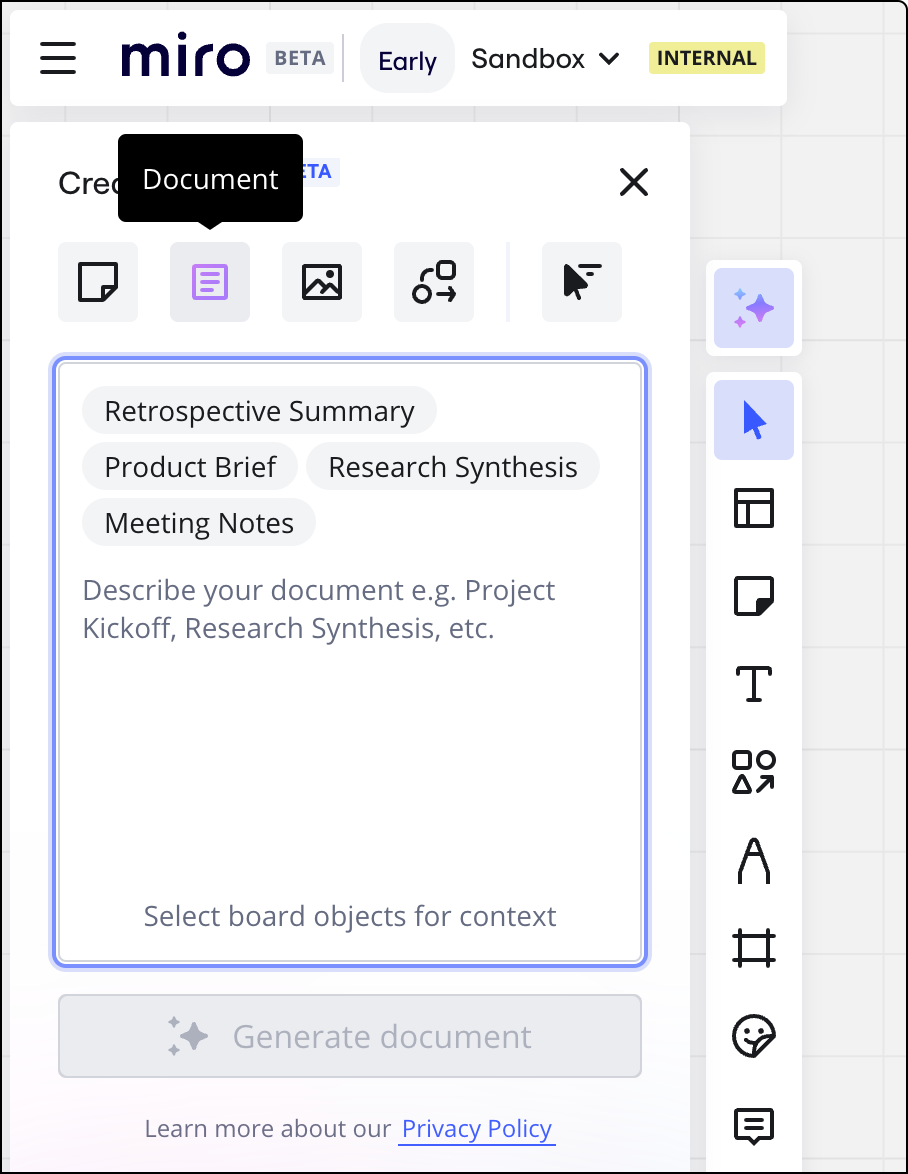Select the image generation option

coord(322,282)
